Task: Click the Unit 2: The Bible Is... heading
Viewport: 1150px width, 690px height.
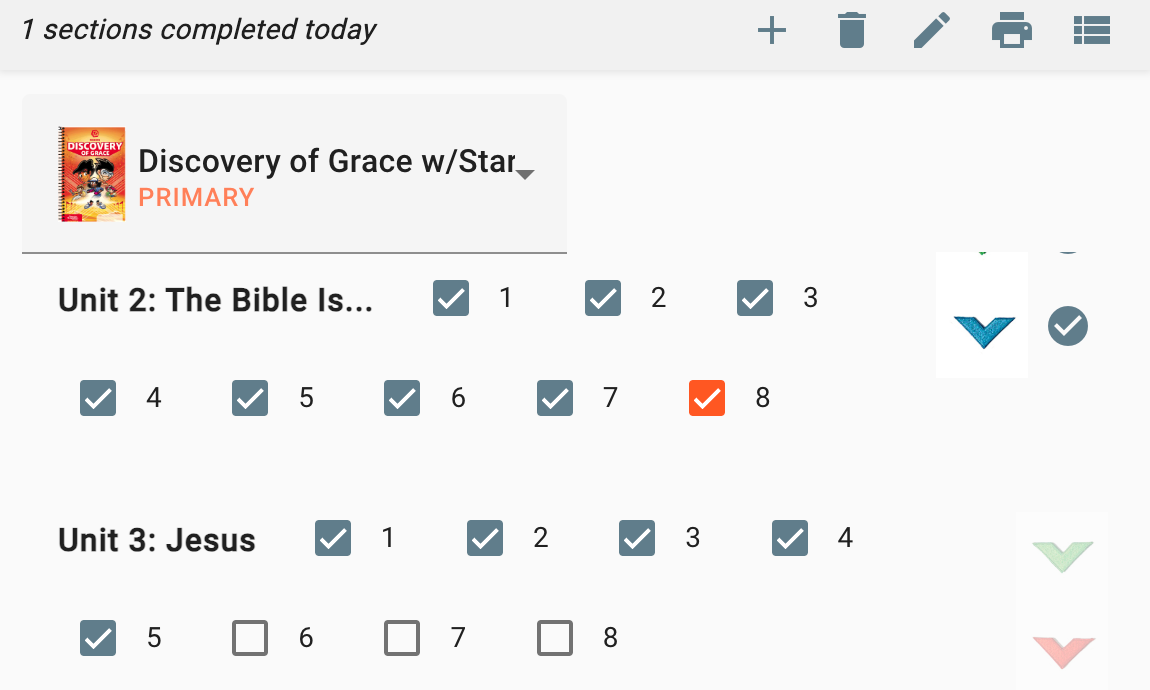Action: pyautogui.click(x=215, y=300)
